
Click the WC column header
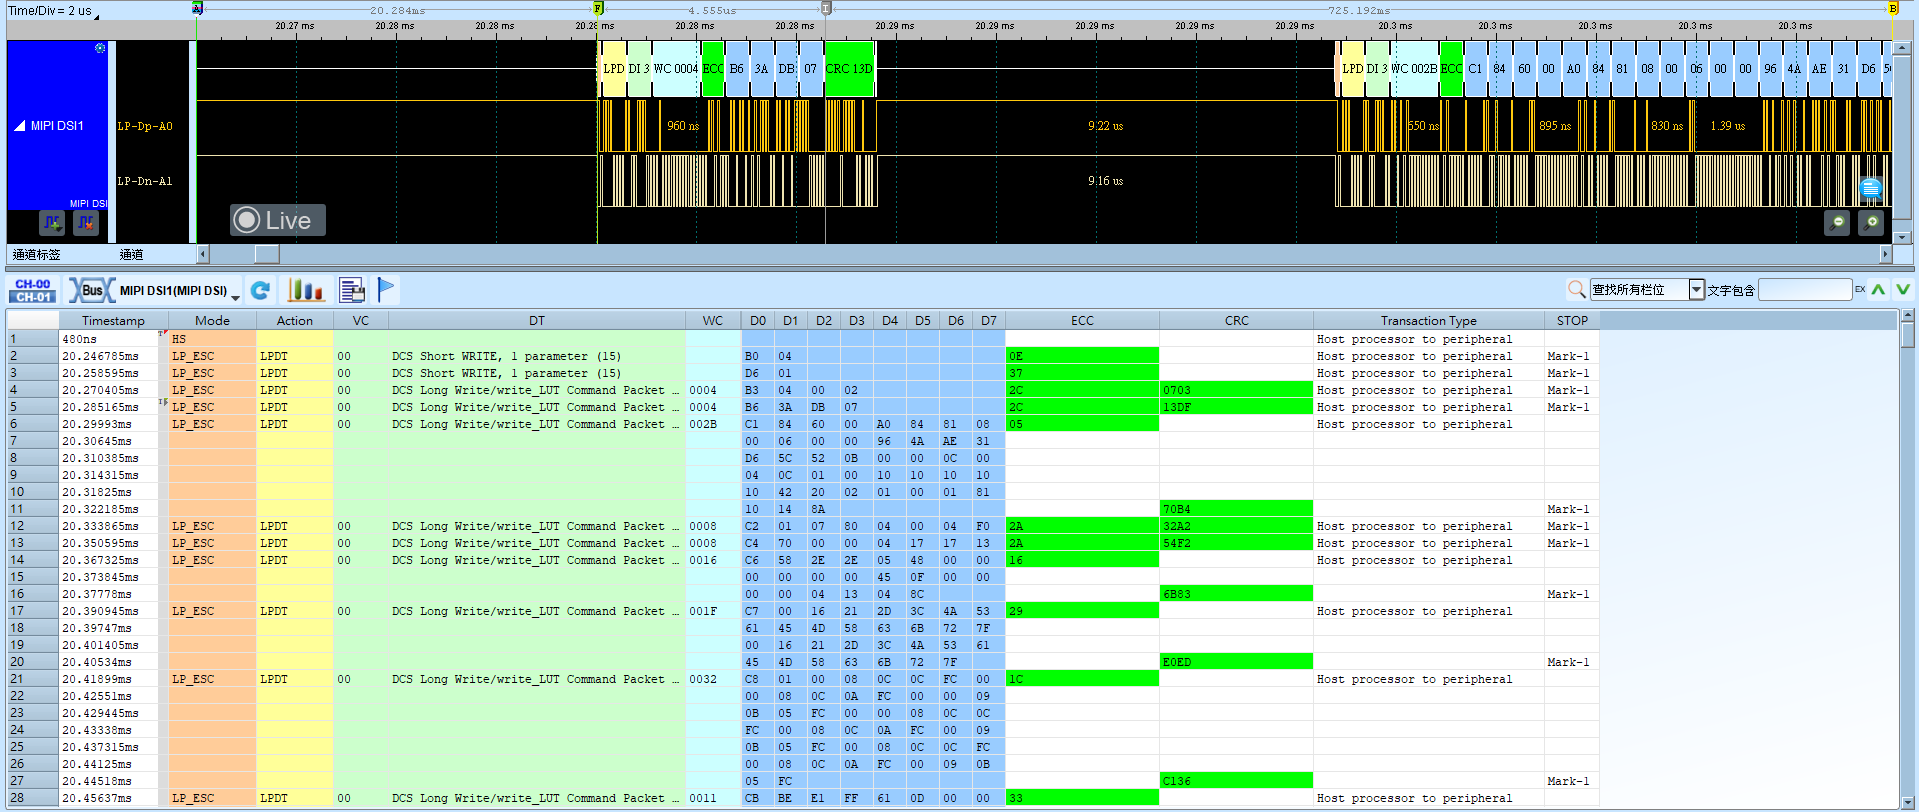point(713,321)
